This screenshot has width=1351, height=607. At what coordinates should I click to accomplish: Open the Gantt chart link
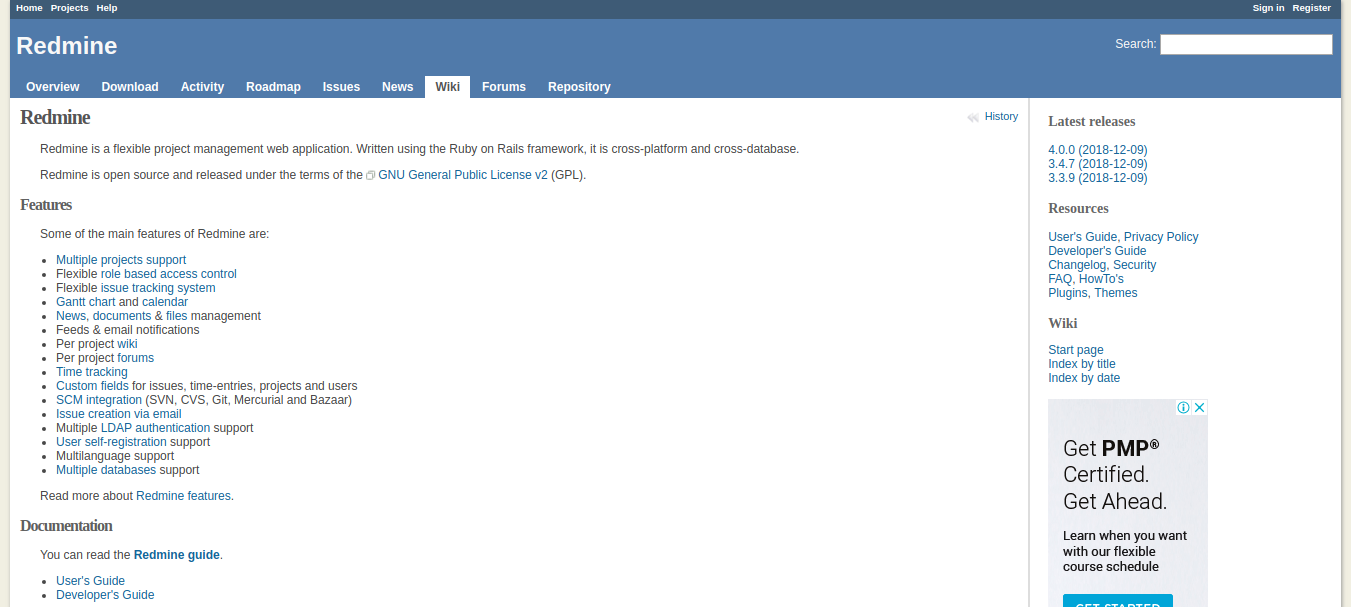pyautogui.click(x=86, y=302)
